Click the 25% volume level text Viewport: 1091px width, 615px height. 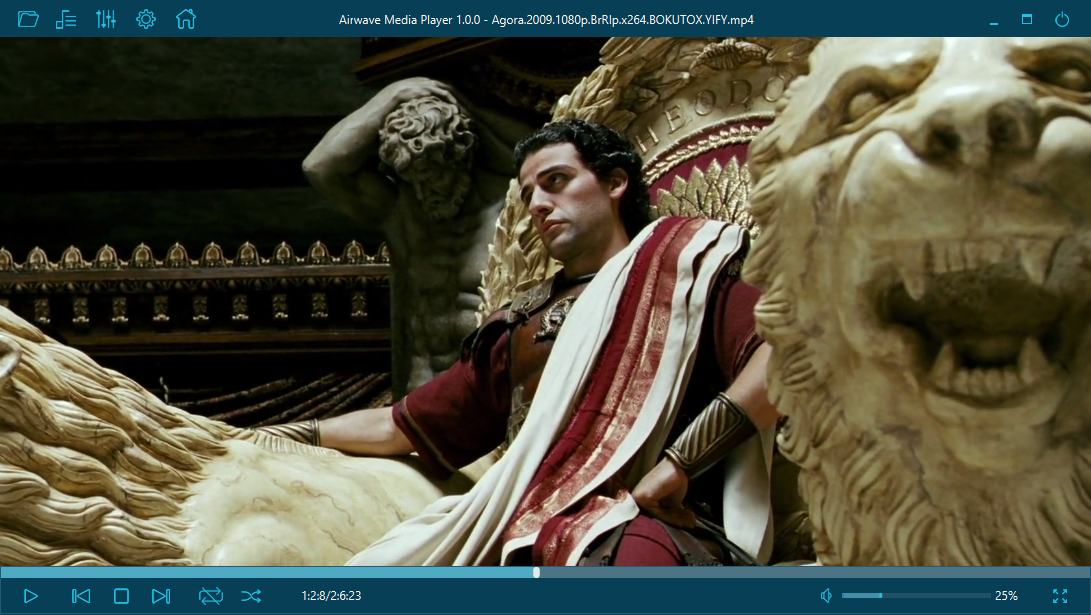[x=1006, y=596]
